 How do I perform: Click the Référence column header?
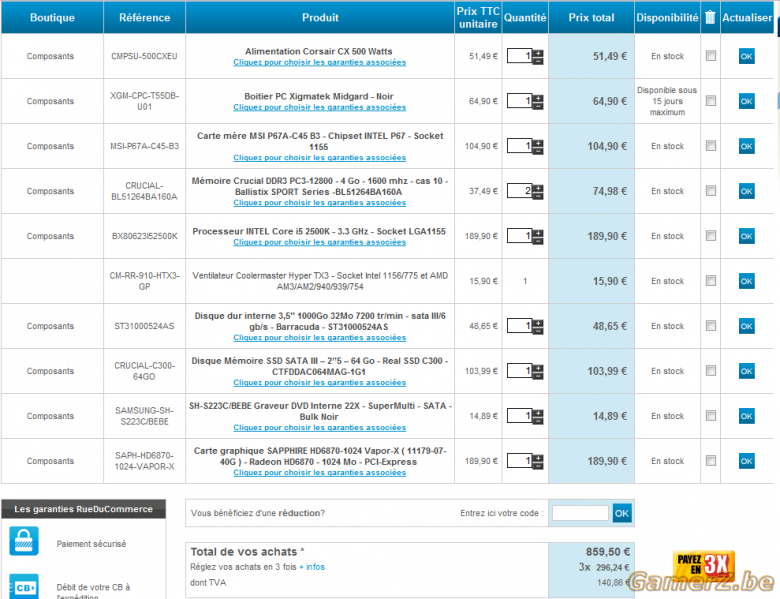click(x=144, y=17)
